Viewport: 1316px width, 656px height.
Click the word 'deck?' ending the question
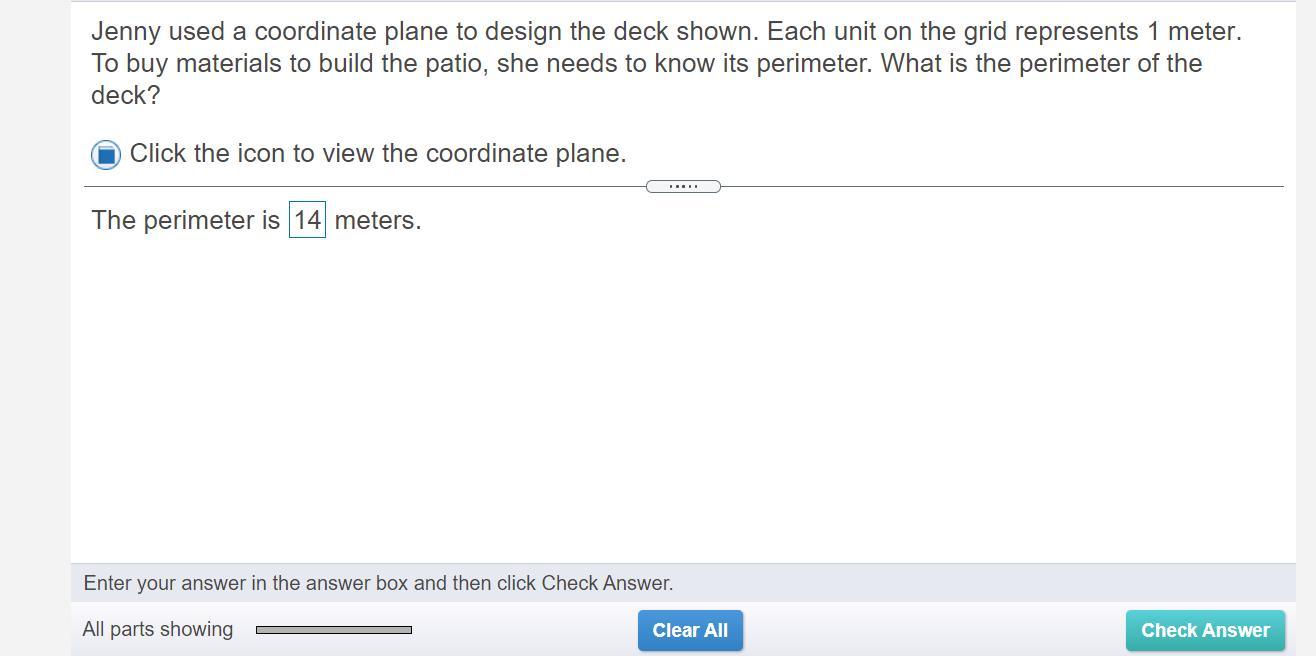coord(125,96)
